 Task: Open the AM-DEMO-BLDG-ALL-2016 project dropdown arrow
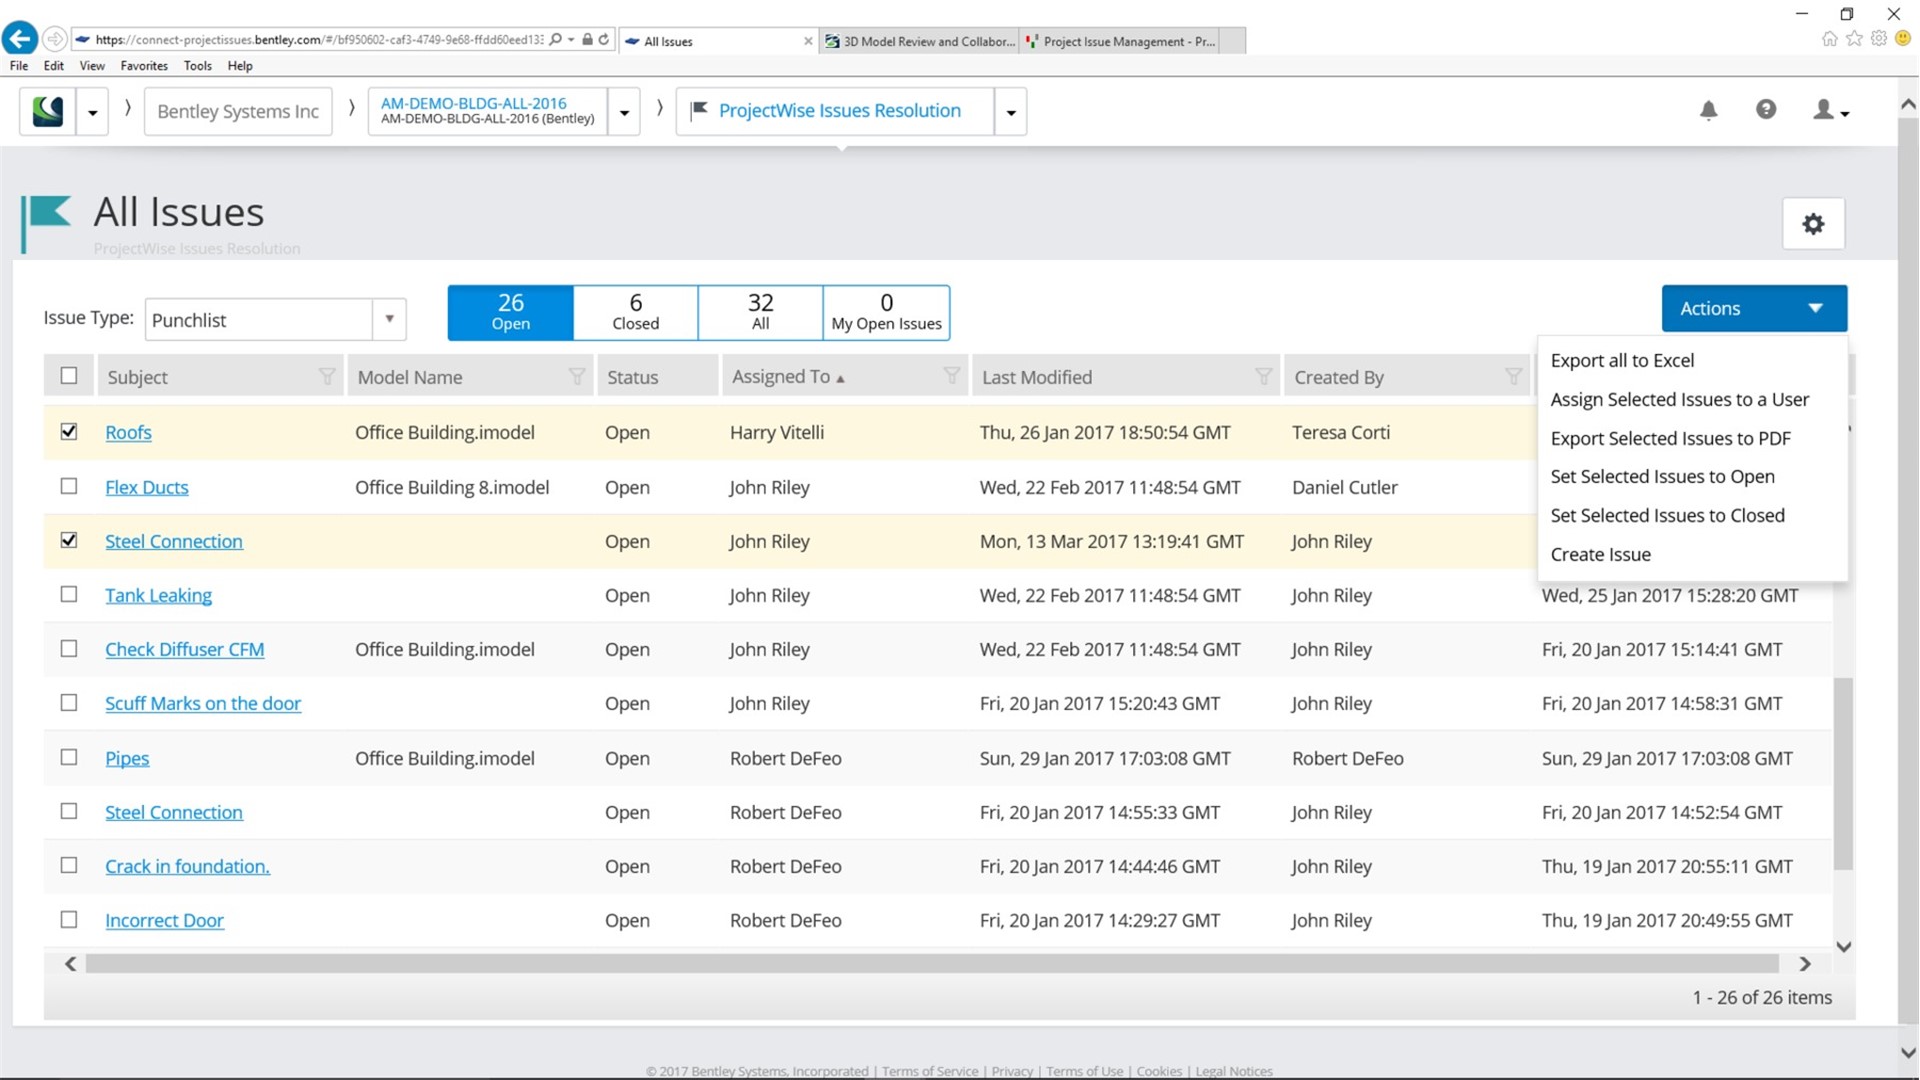pyautogui.click(x=624, y=112)
